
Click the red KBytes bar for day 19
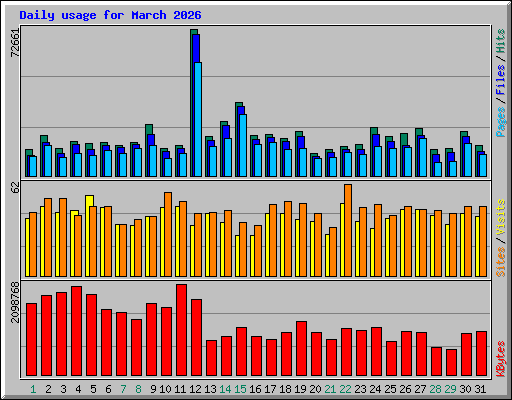(301, 349)
